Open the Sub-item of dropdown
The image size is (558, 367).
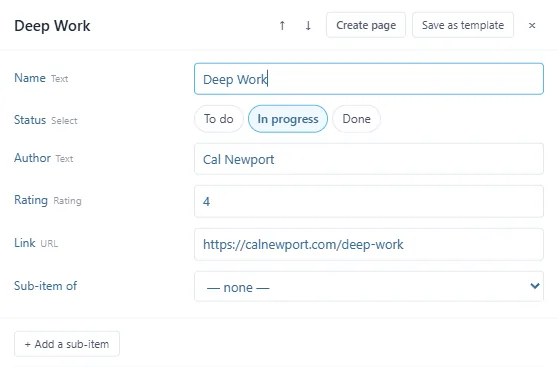369,287
